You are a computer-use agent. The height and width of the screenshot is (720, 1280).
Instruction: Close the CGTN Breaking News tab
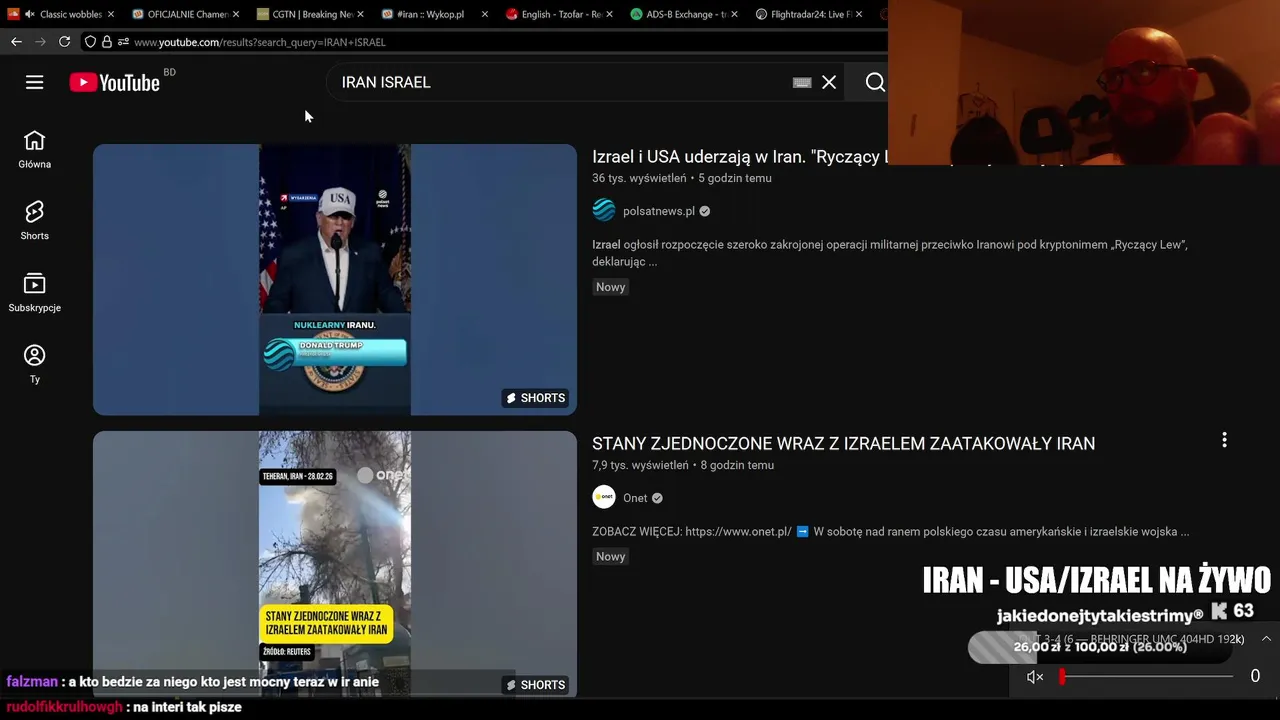coord(360,14)
